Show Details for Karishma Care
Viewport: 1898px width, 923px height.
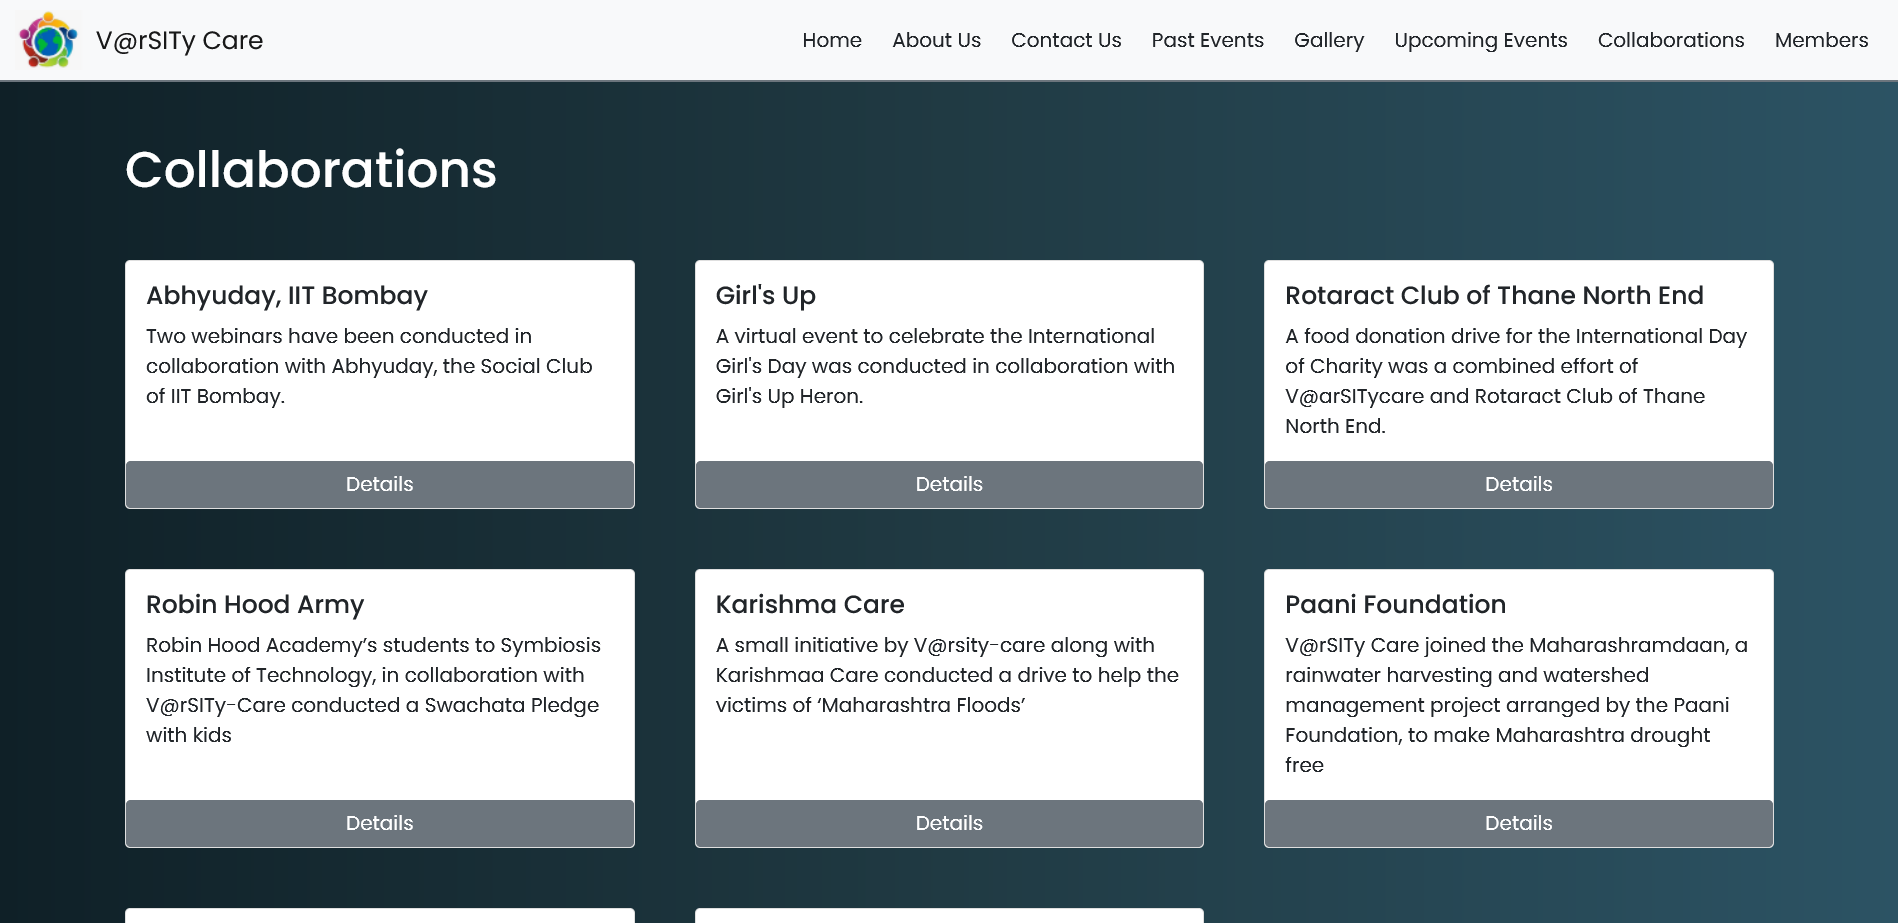[949, 823]
